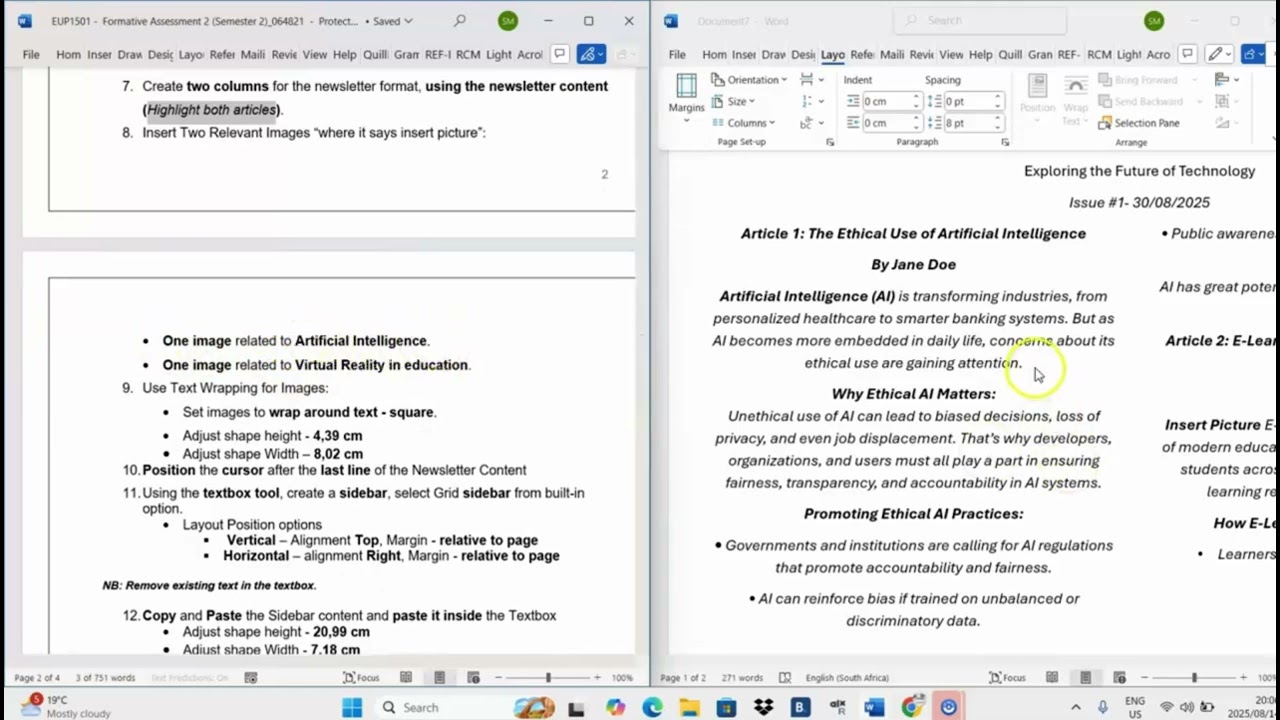Image resolution: width=1280 pixels, height=720 pixels.
Task: Open the Columns dropdown
Action: (743, 123)
